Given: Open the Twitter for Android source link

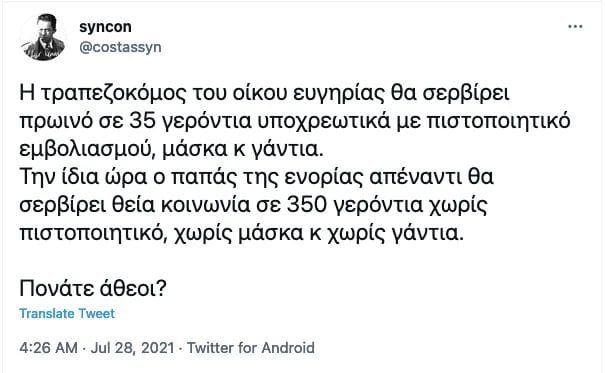Looking at the screenshot, I should coord(251,348).
